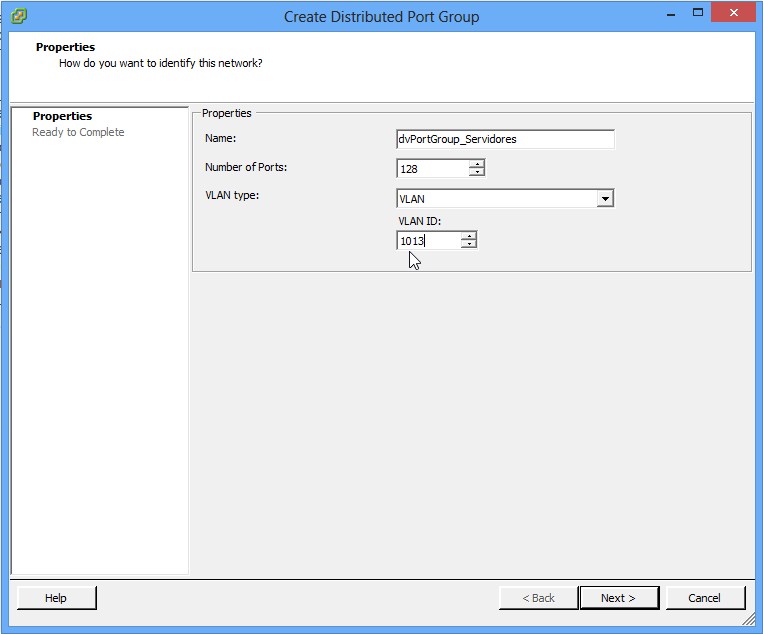Viewport: 763px width, 634px height.
Task: Click in the Name text field
Action: tap(505, 140)
